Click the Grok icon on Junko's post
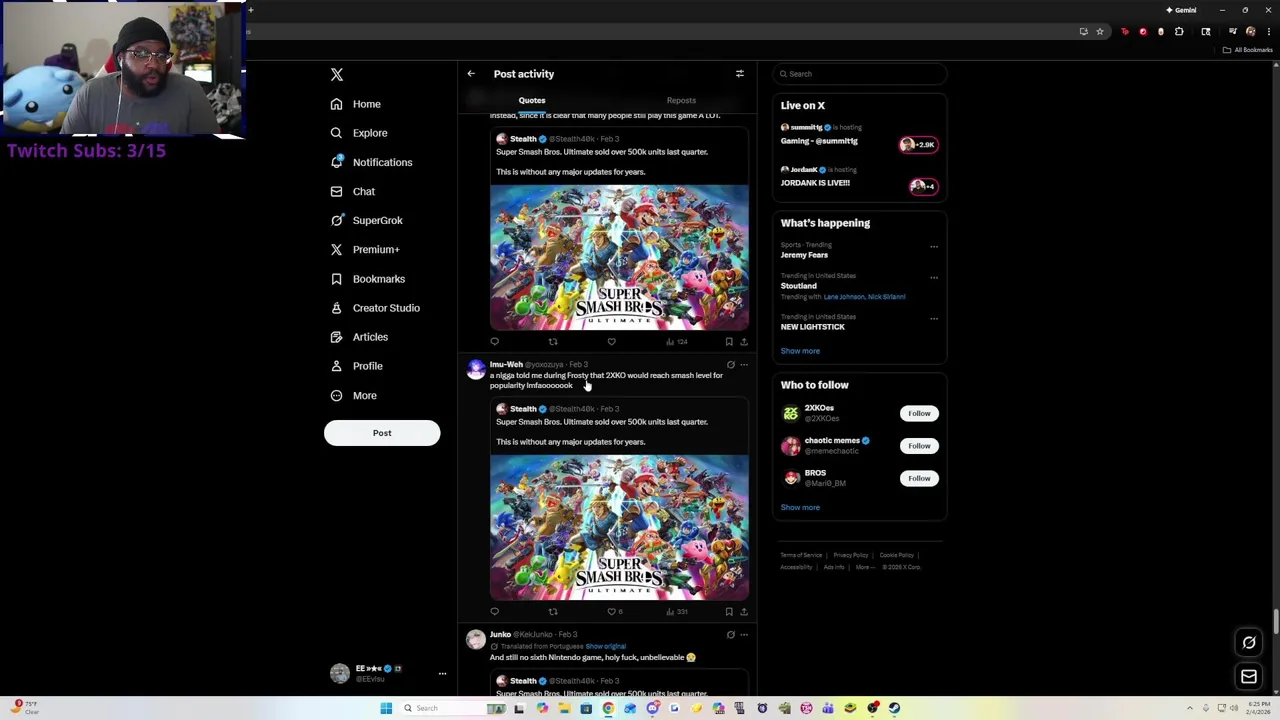Screen dimensions: 1280x720 [731, 635]
